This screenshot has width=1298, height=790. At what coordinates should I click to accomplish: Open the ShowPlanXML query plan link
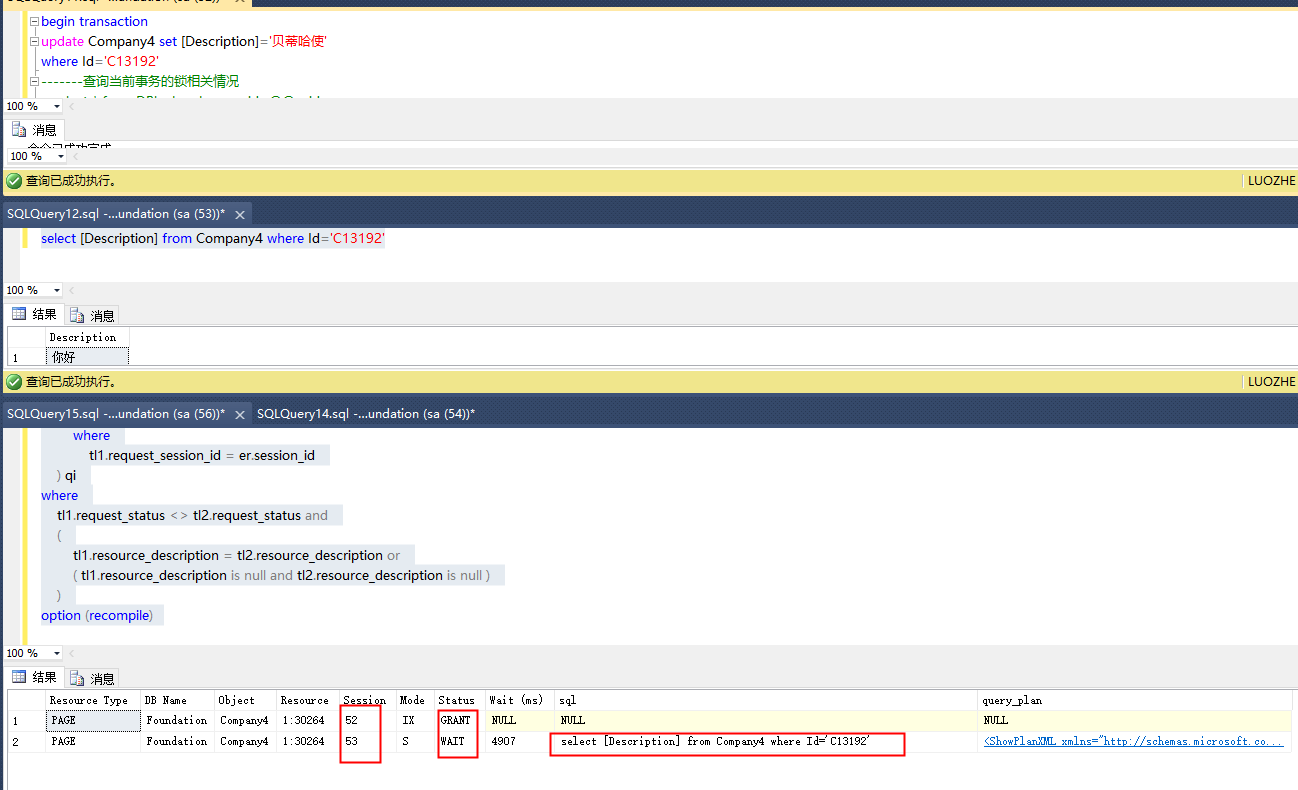(1134, 742)
